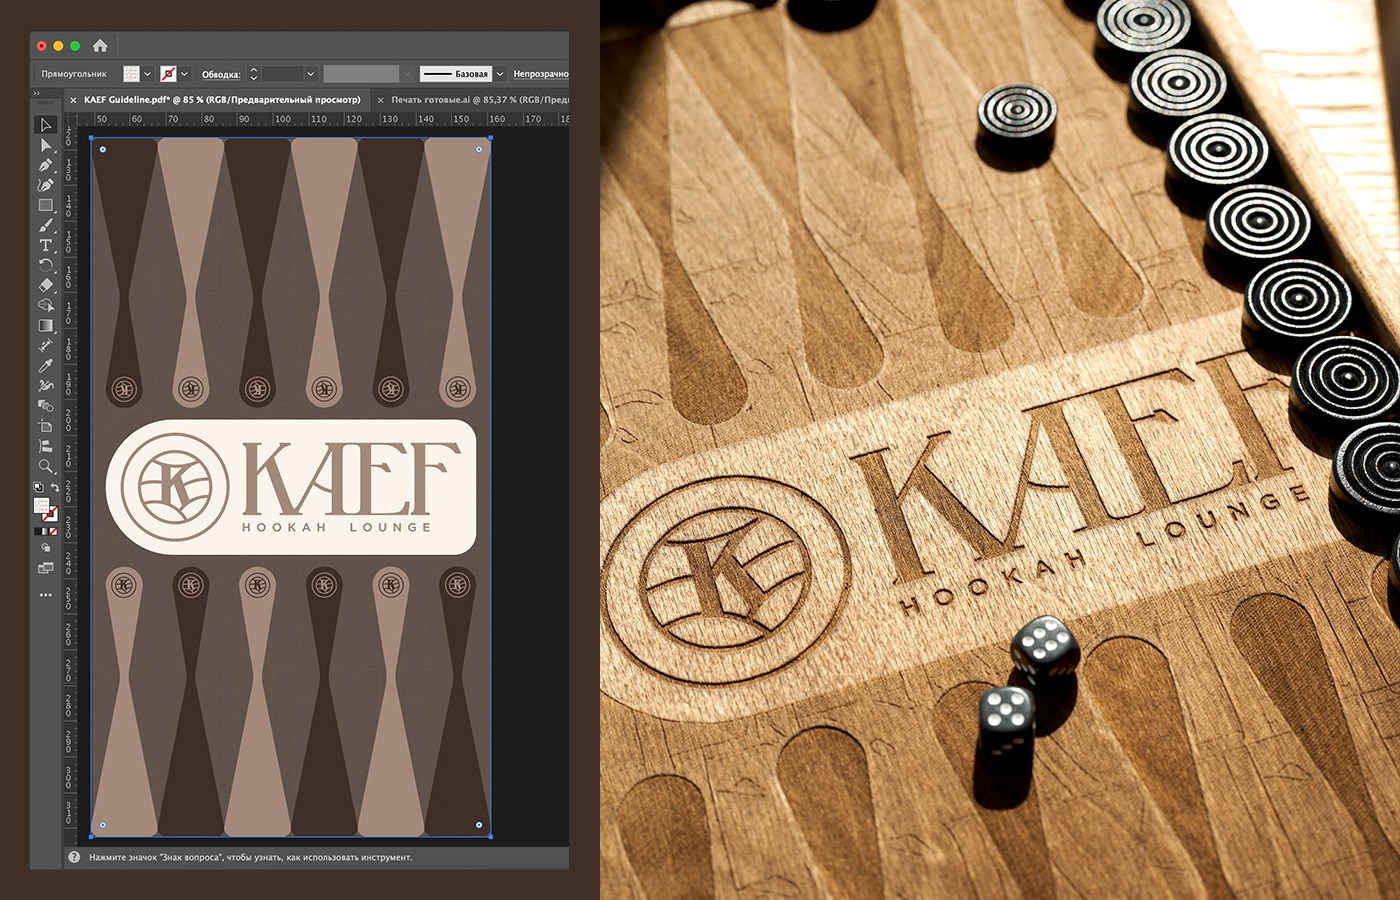Open the fill color dropdown arrow
This screenshot has height=900, width=1400.
148,74
